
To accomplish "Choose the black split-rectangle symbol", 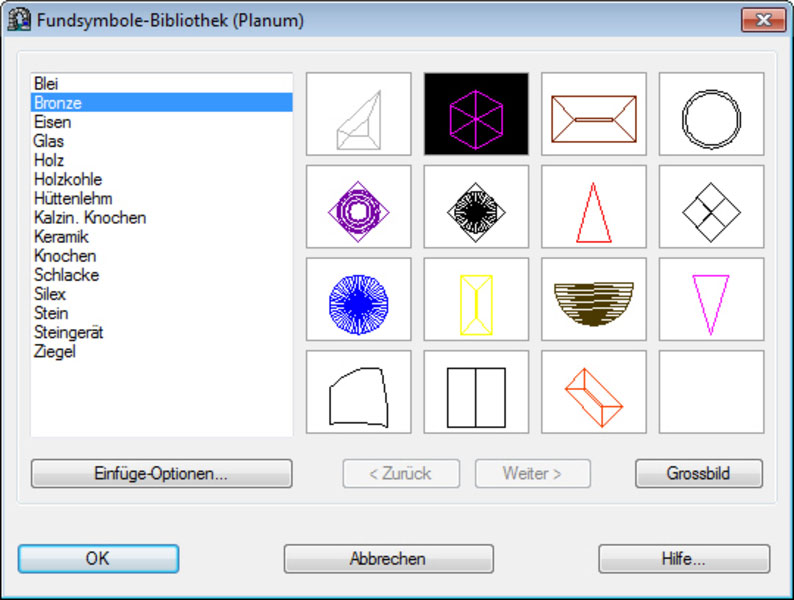I will [476, 392].
